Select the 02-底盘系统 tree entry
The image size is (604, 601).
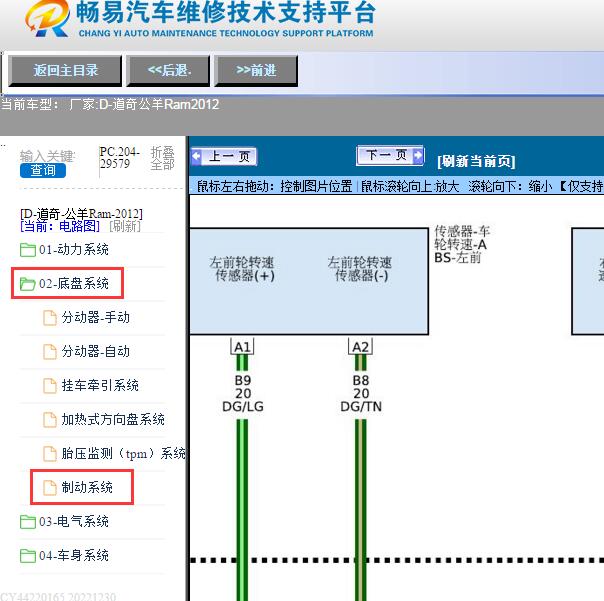(74, 284)
